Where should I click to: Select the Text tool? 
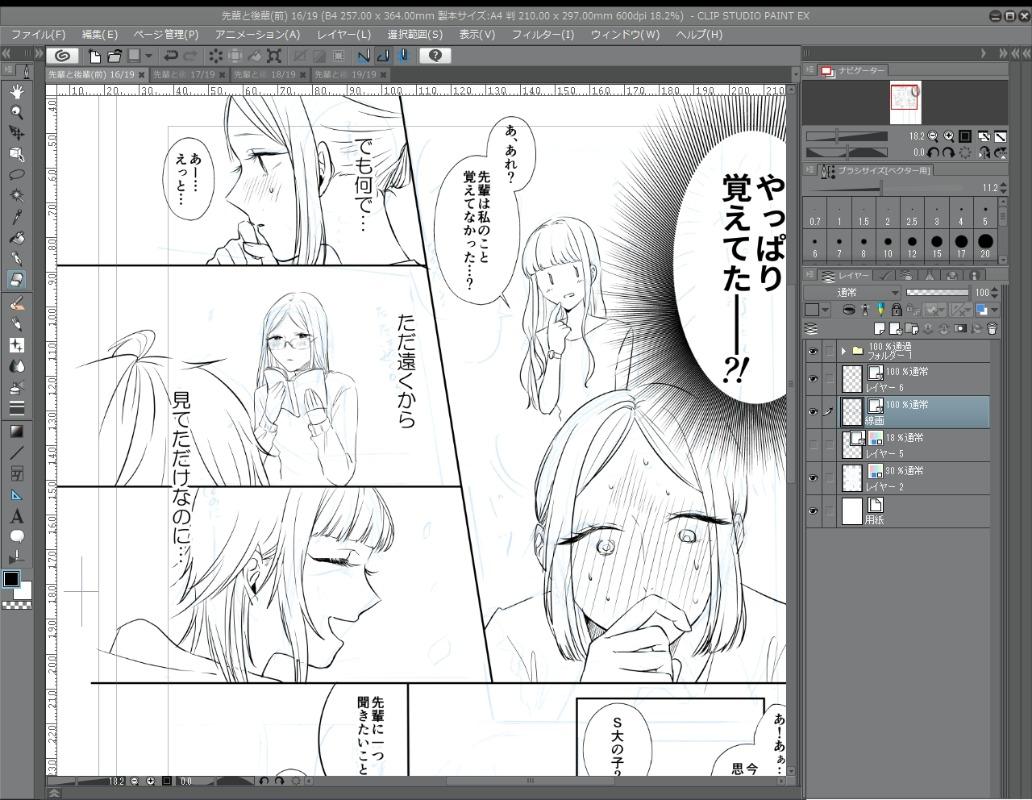click(x=16, y=516)
